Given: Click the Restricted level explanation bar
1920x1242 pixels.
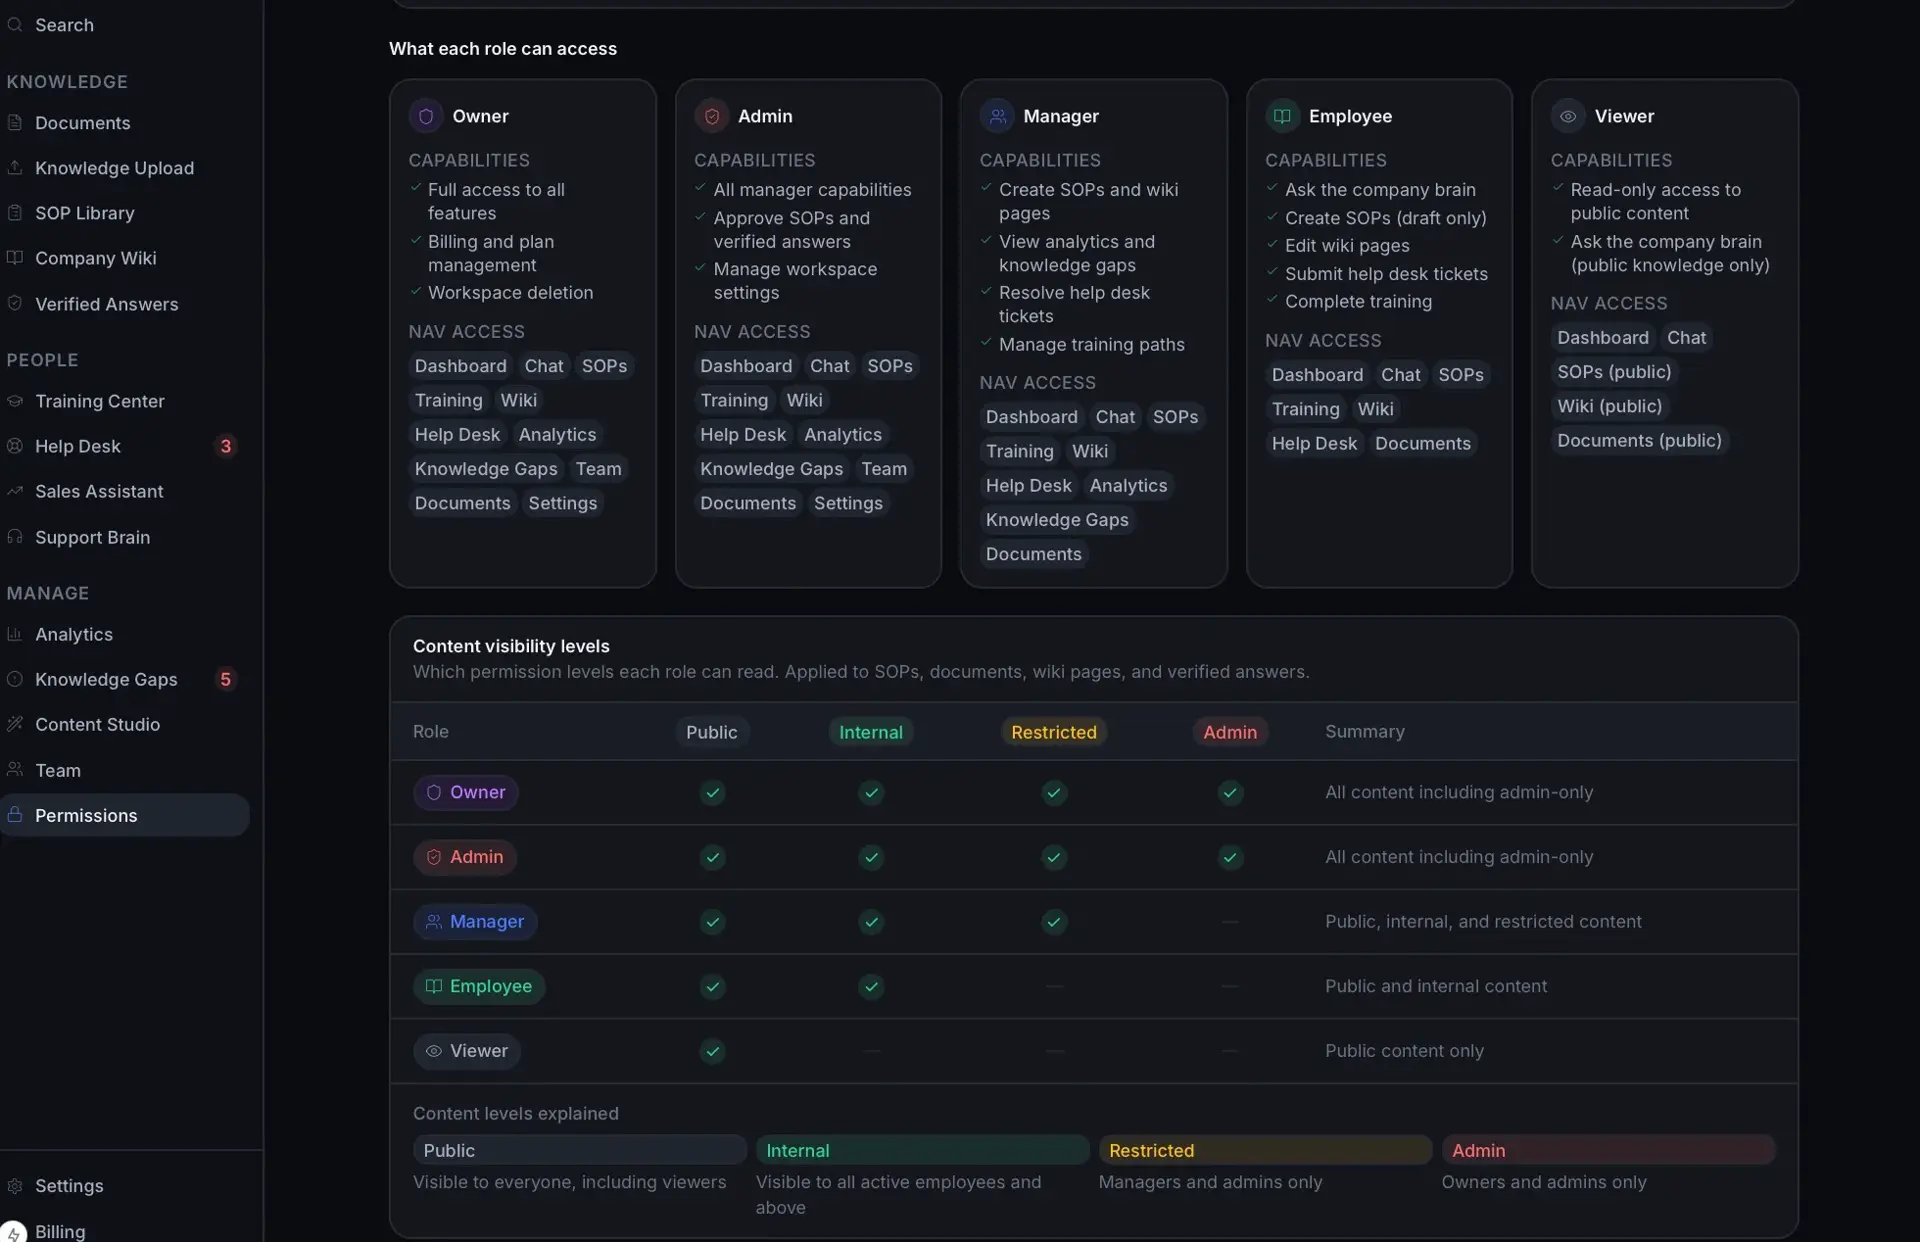Looking at the screenshot, I should 1265,1150.
